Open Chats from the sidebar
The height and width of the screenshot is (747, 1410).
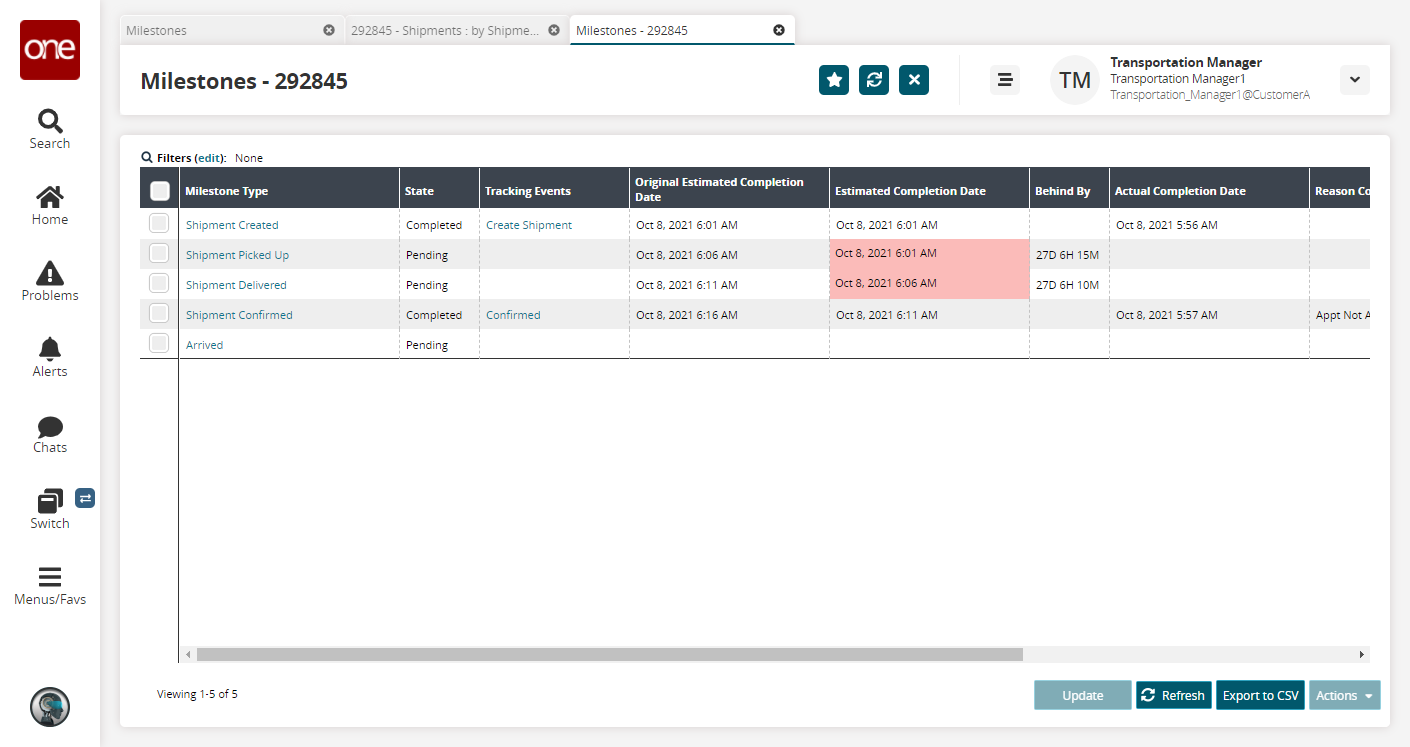(x=49, y=434)
